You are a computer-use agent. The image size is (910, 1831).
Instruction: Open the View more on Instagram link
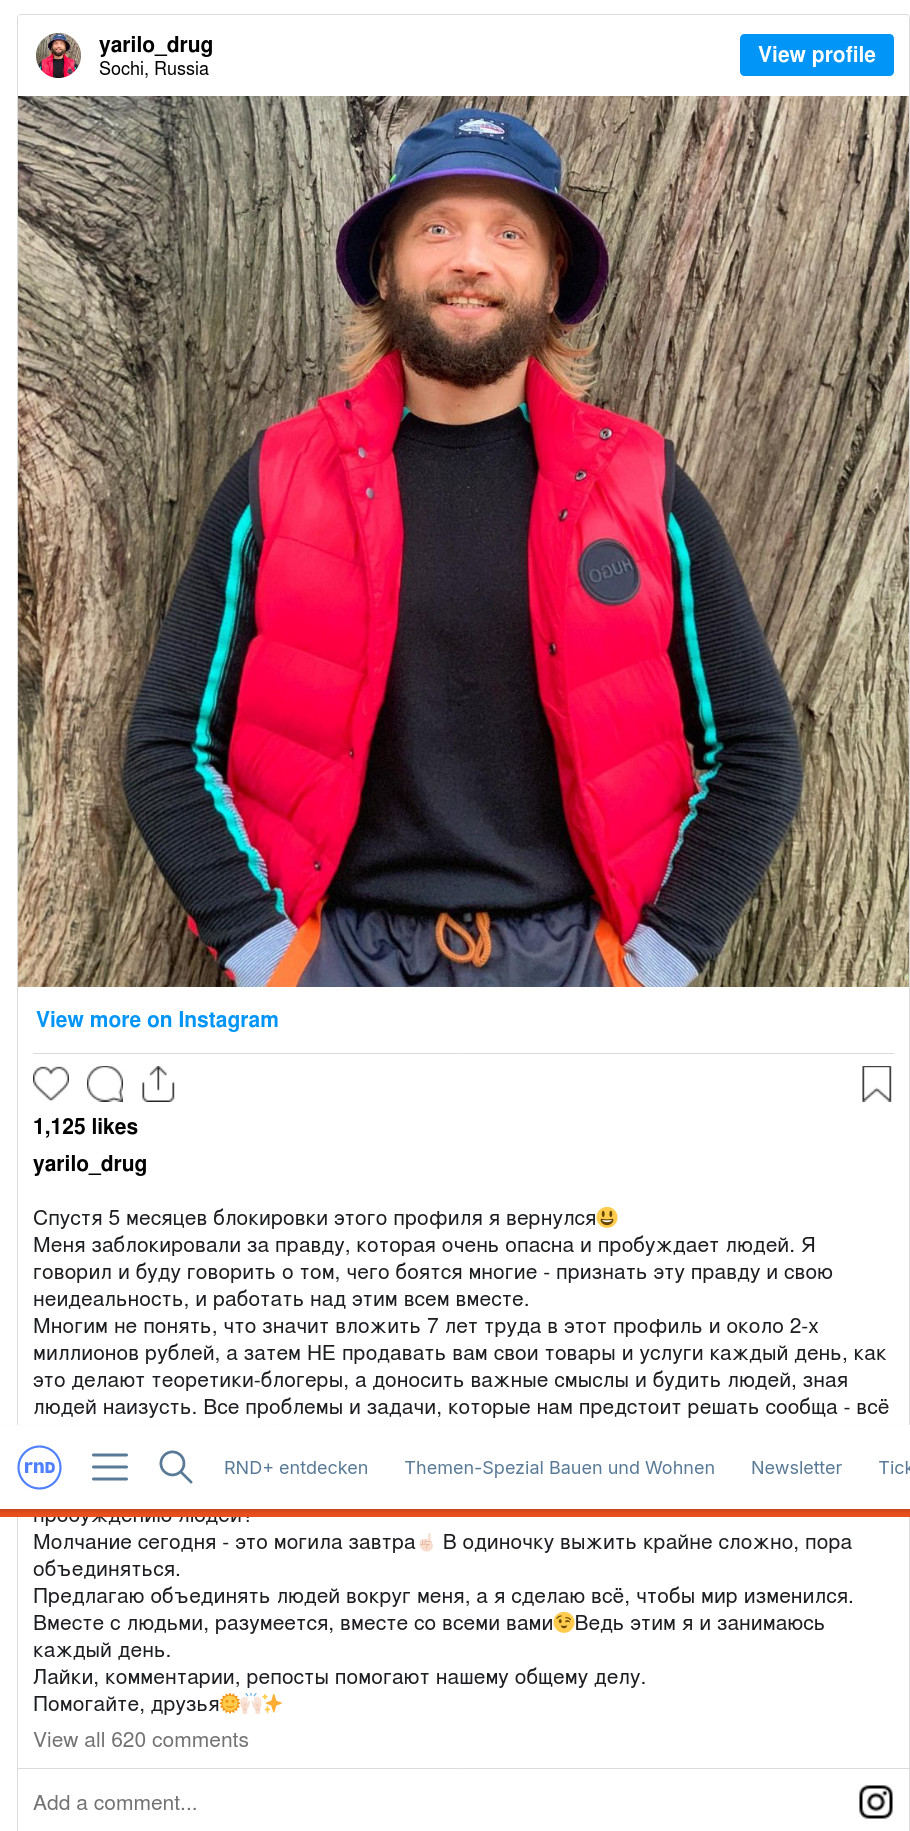pos(157,1020)
